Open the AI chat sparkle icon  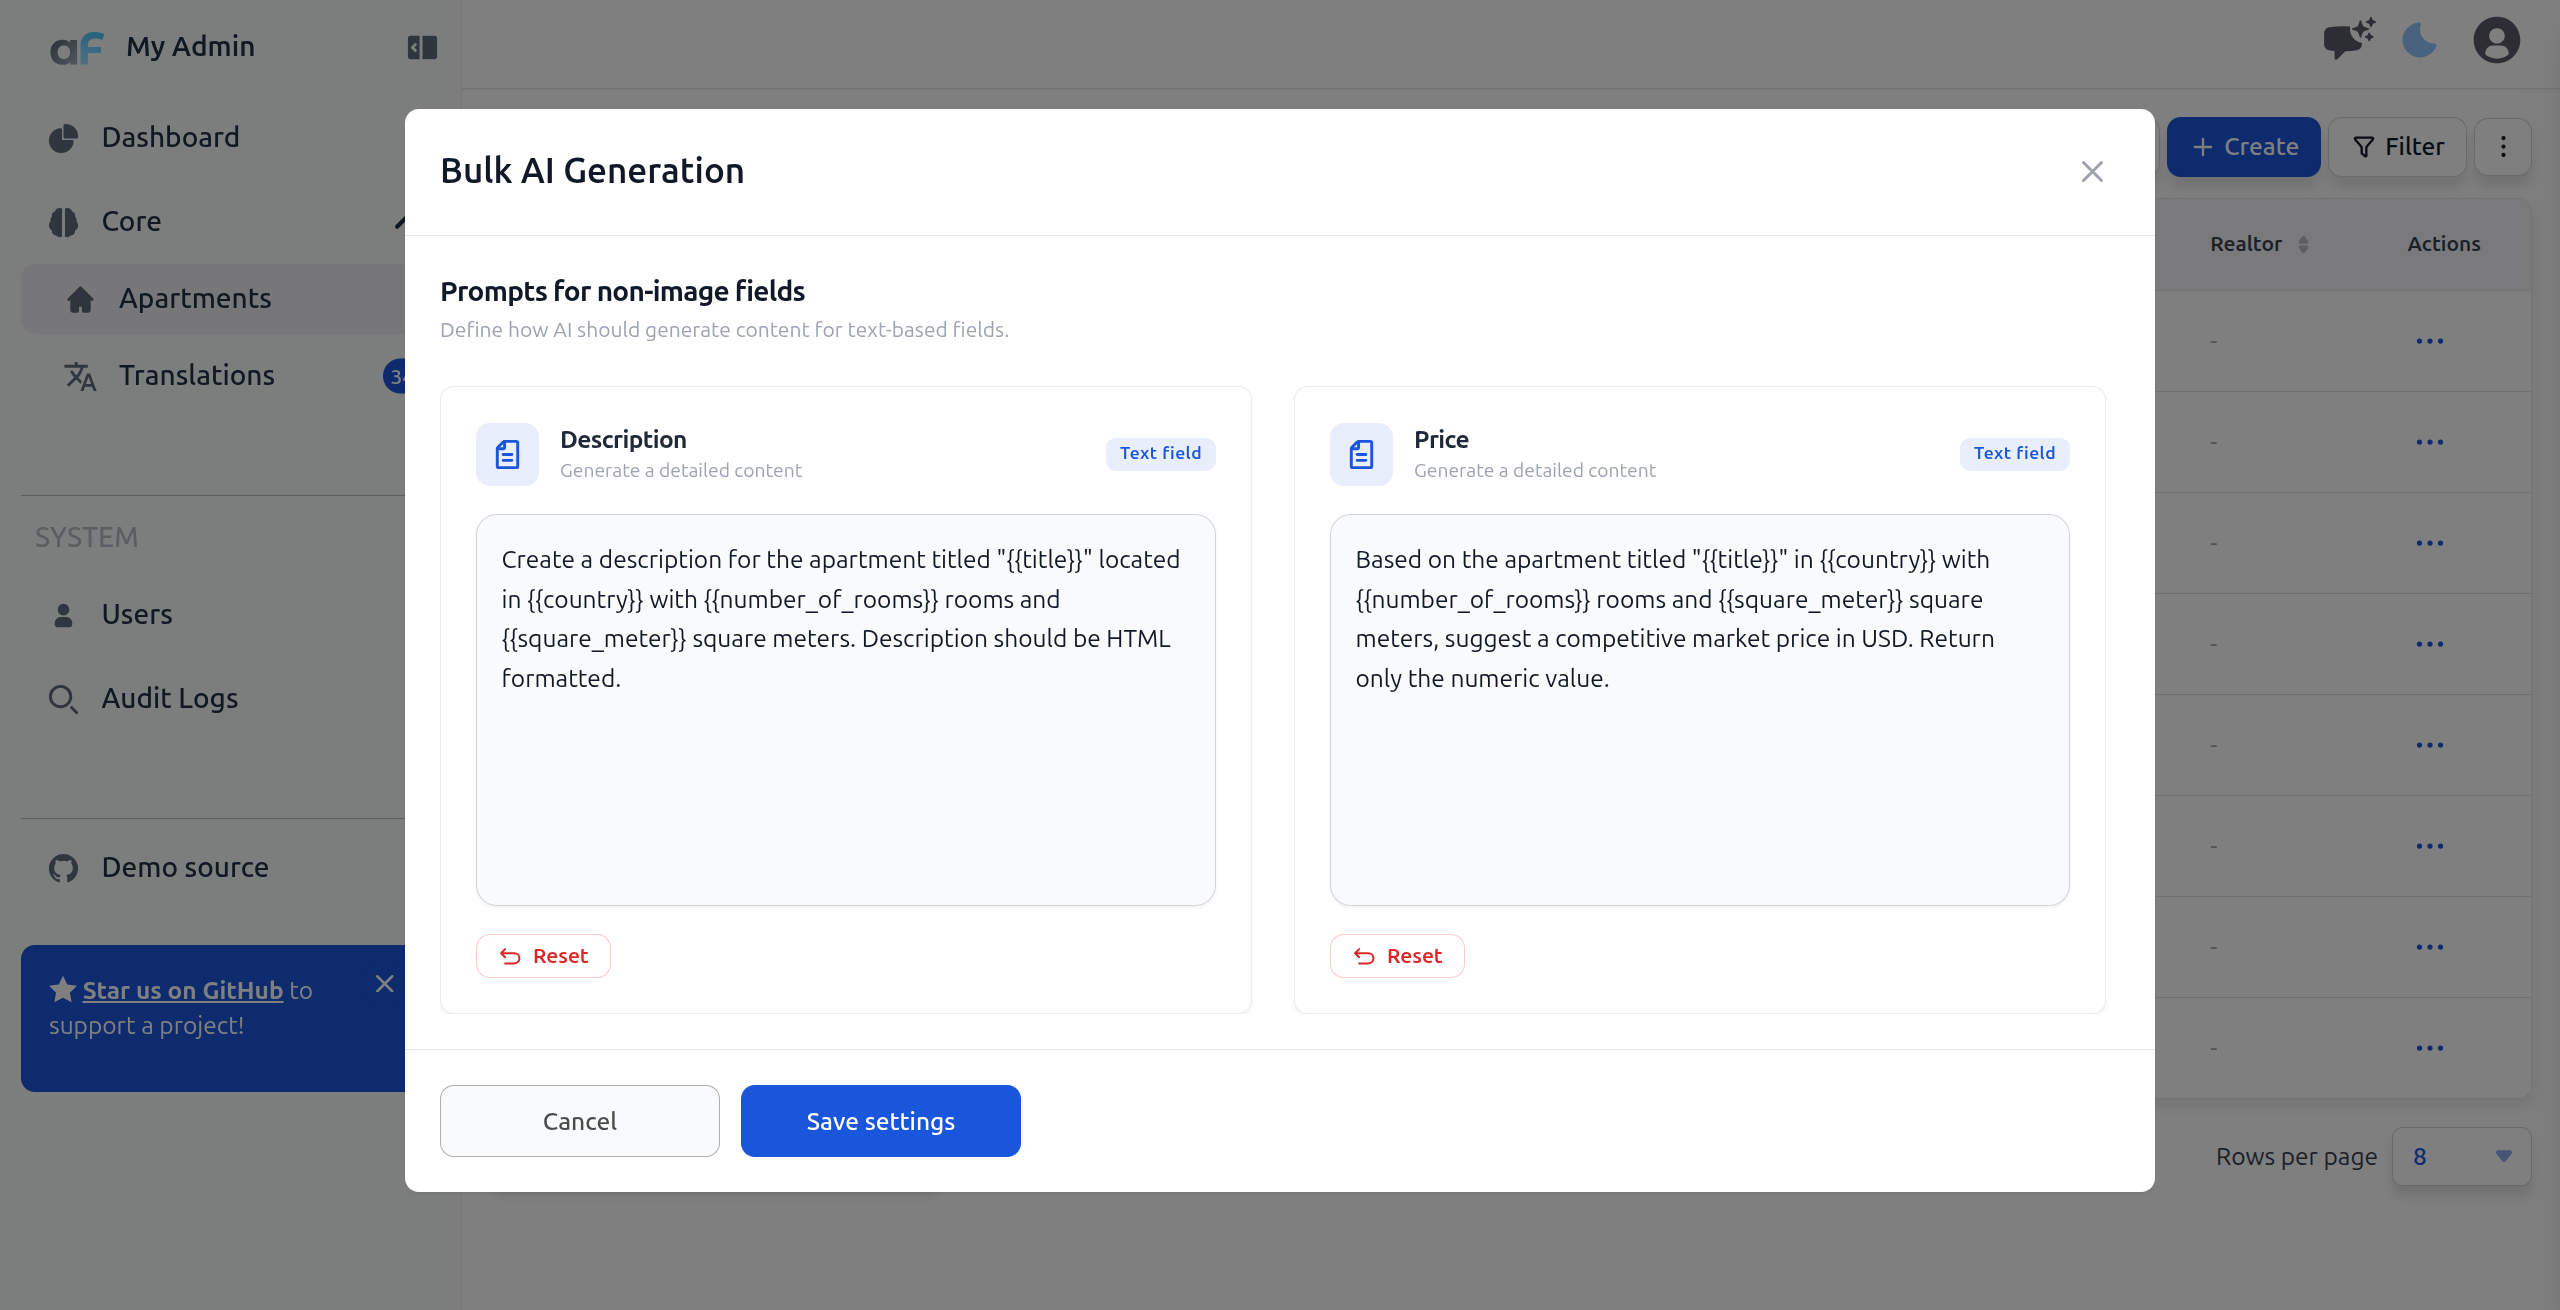coord(2348,41)
